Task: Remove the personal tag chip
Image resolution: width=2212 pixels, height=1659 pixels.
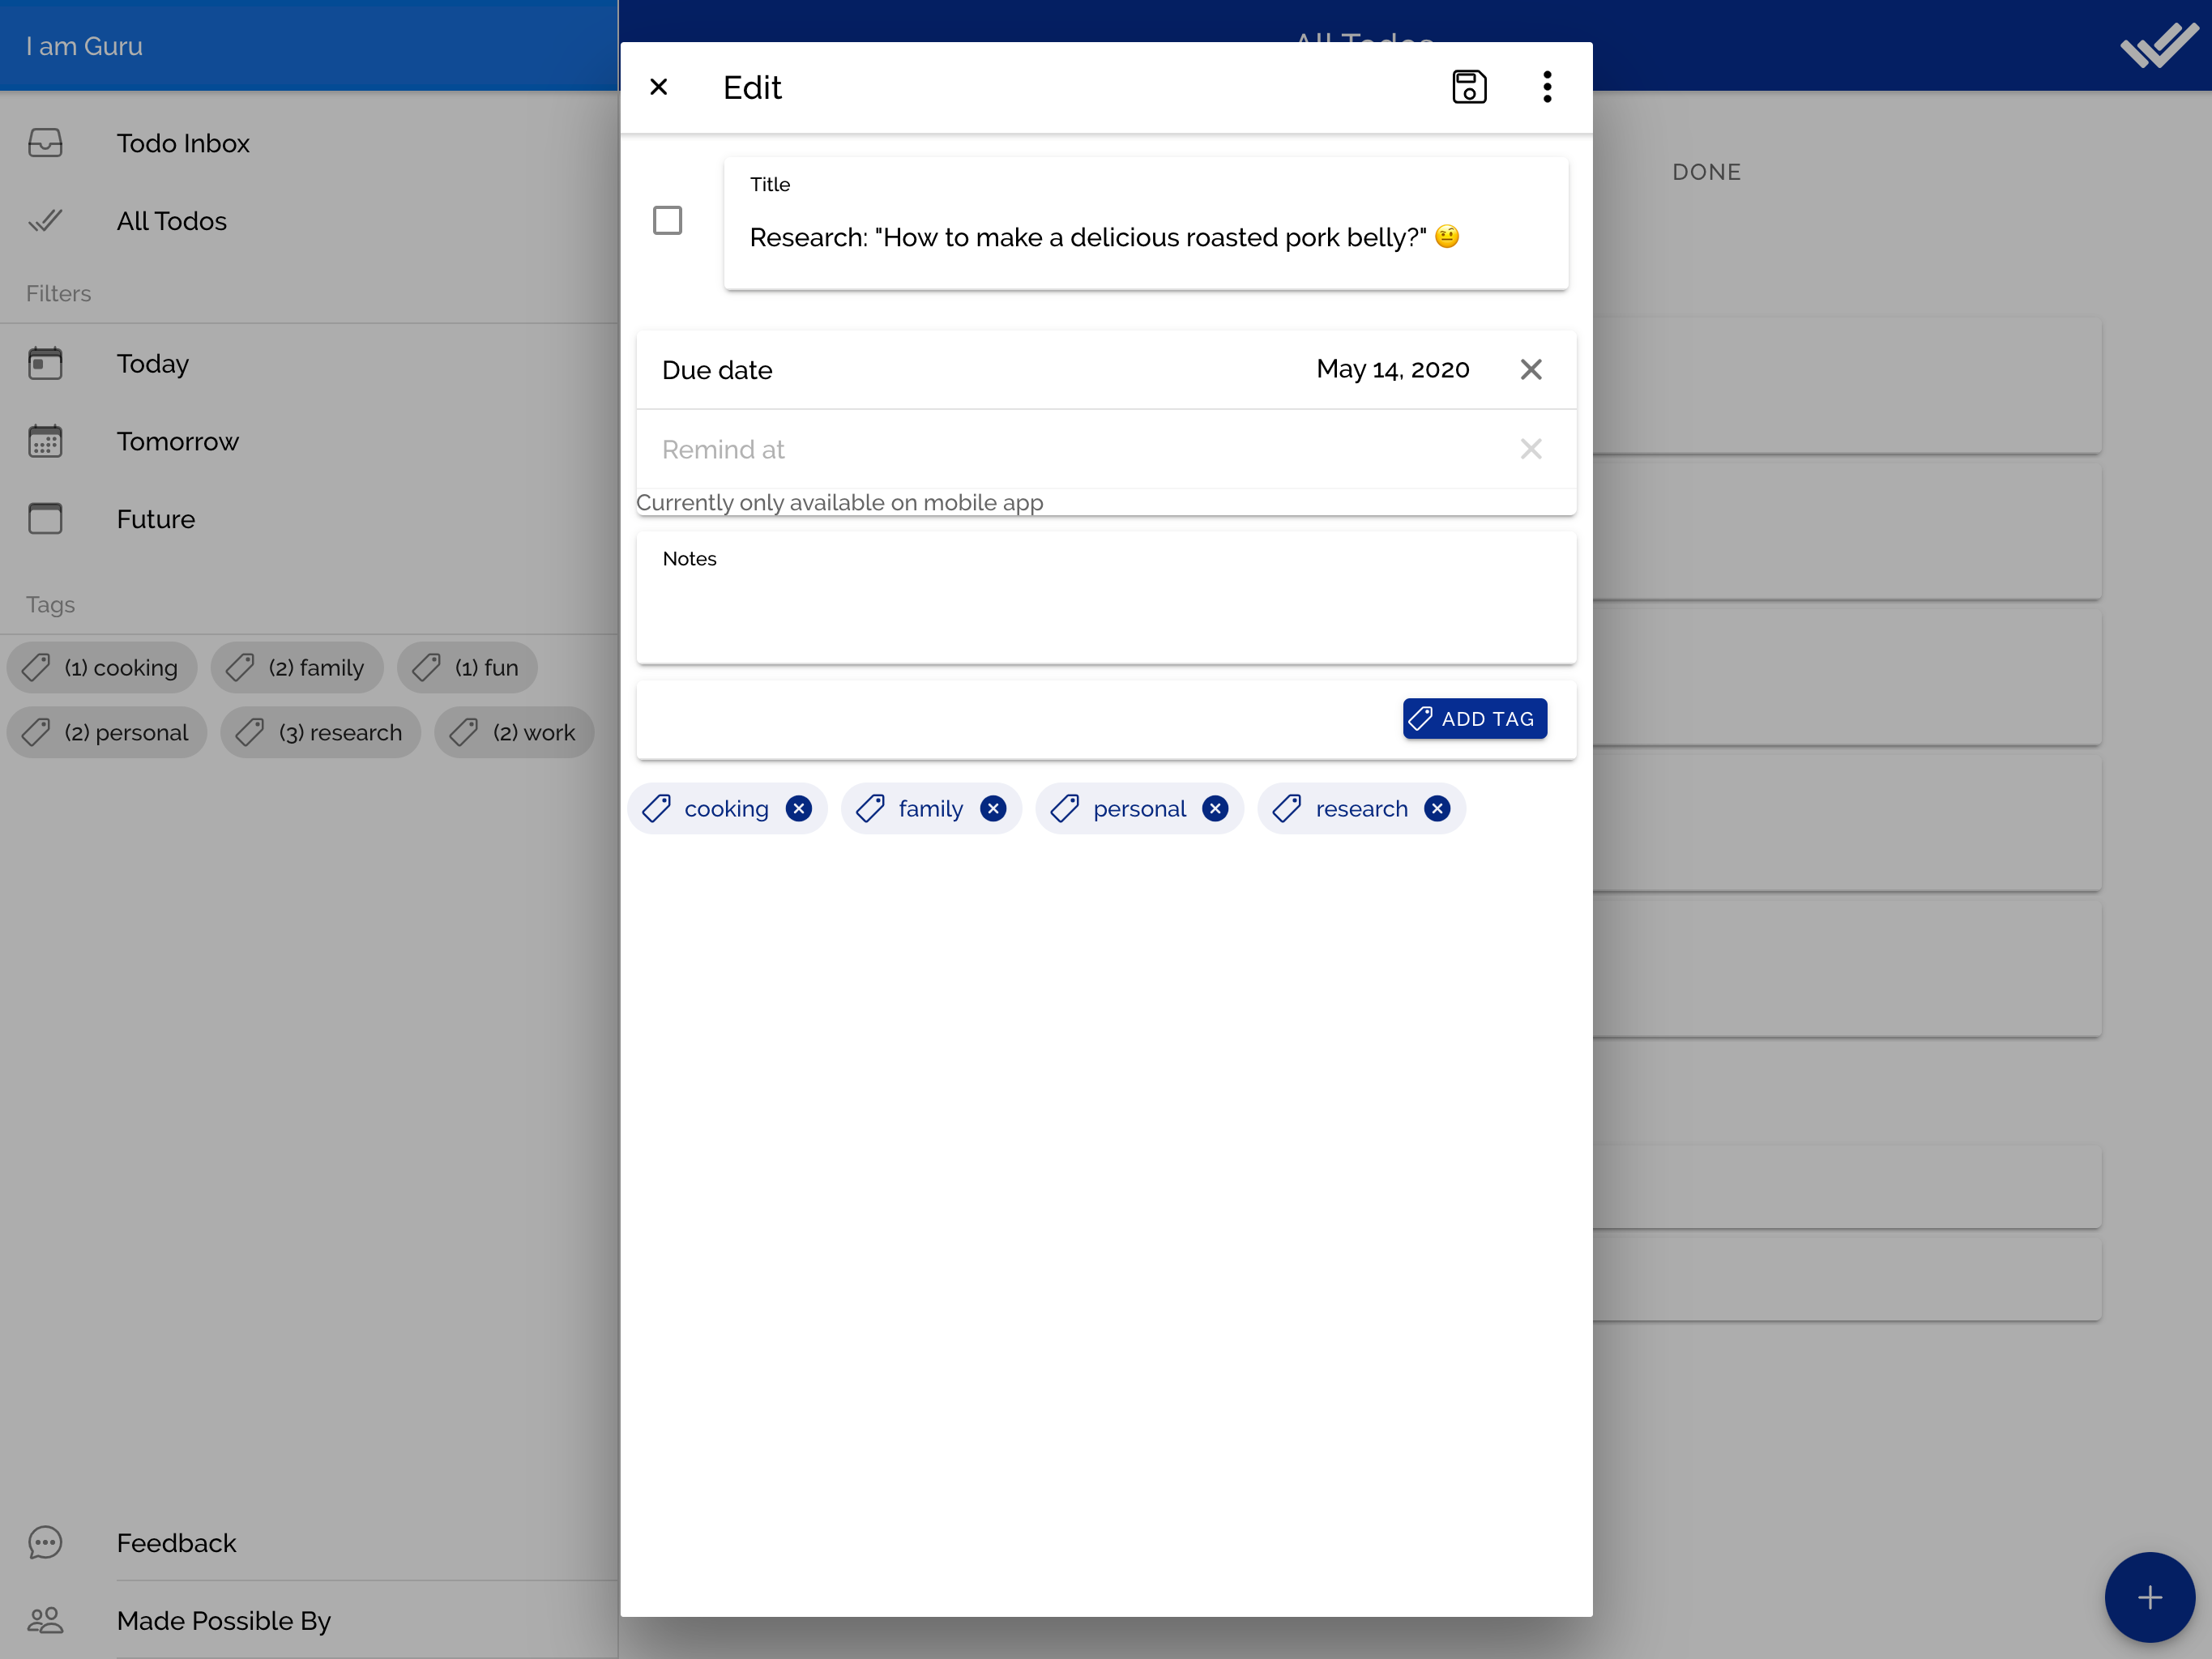Action: point(1214,808)
